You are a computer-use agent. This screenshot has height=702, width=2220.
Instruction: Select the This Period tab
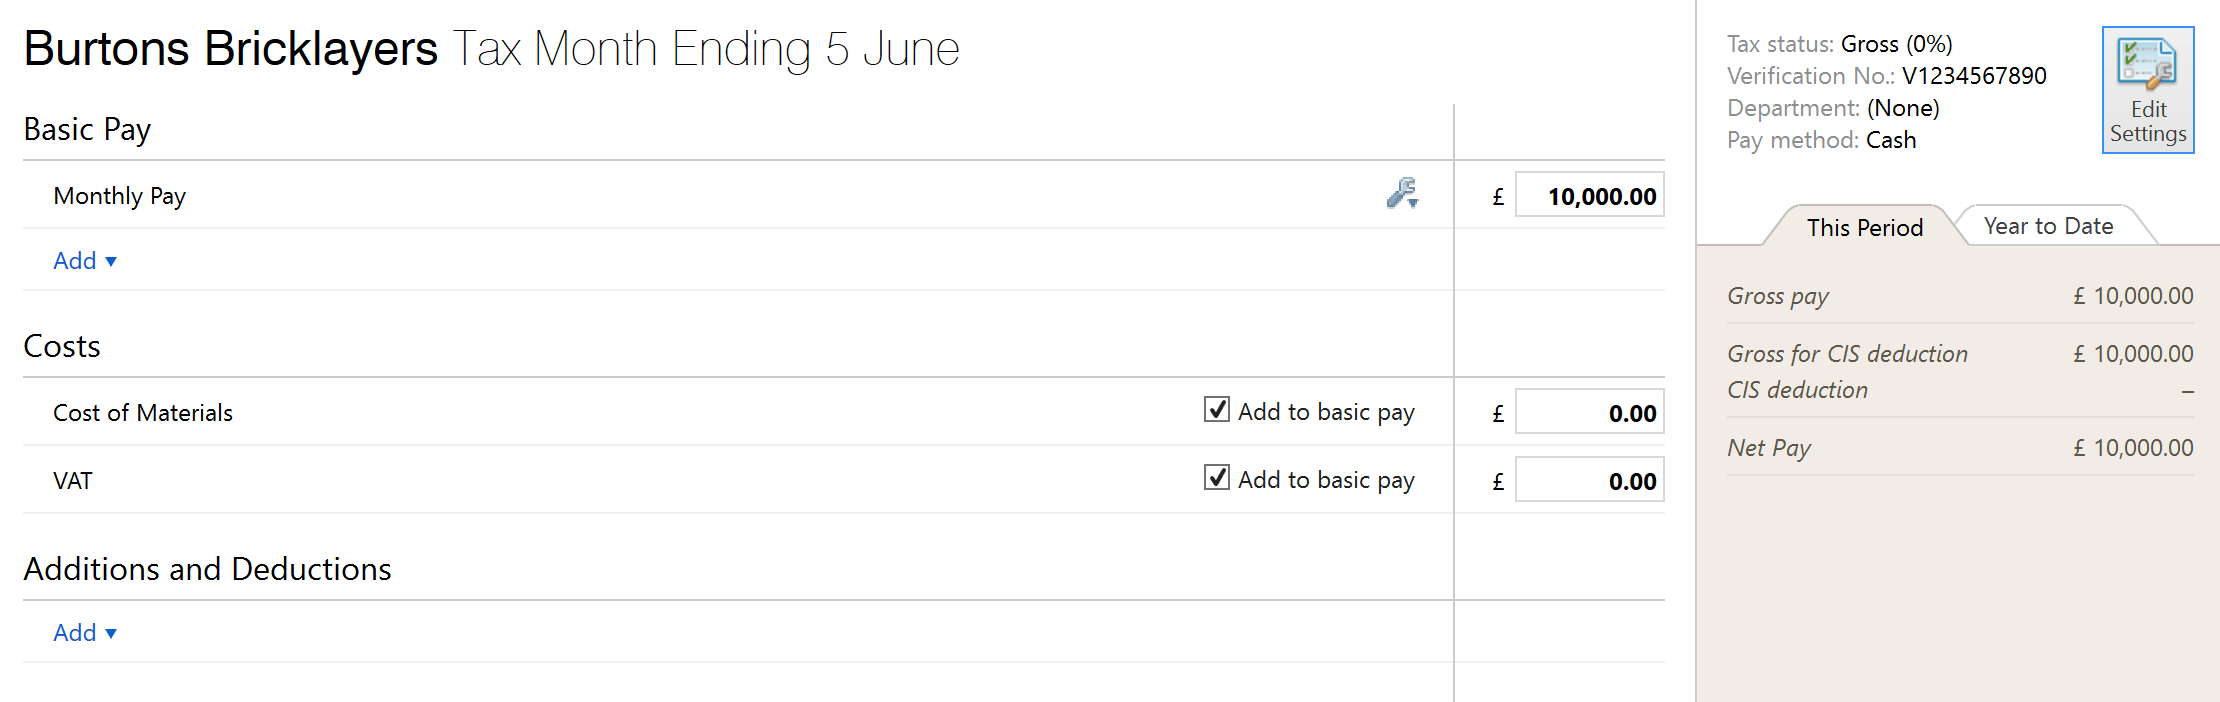pos(1866,227)
